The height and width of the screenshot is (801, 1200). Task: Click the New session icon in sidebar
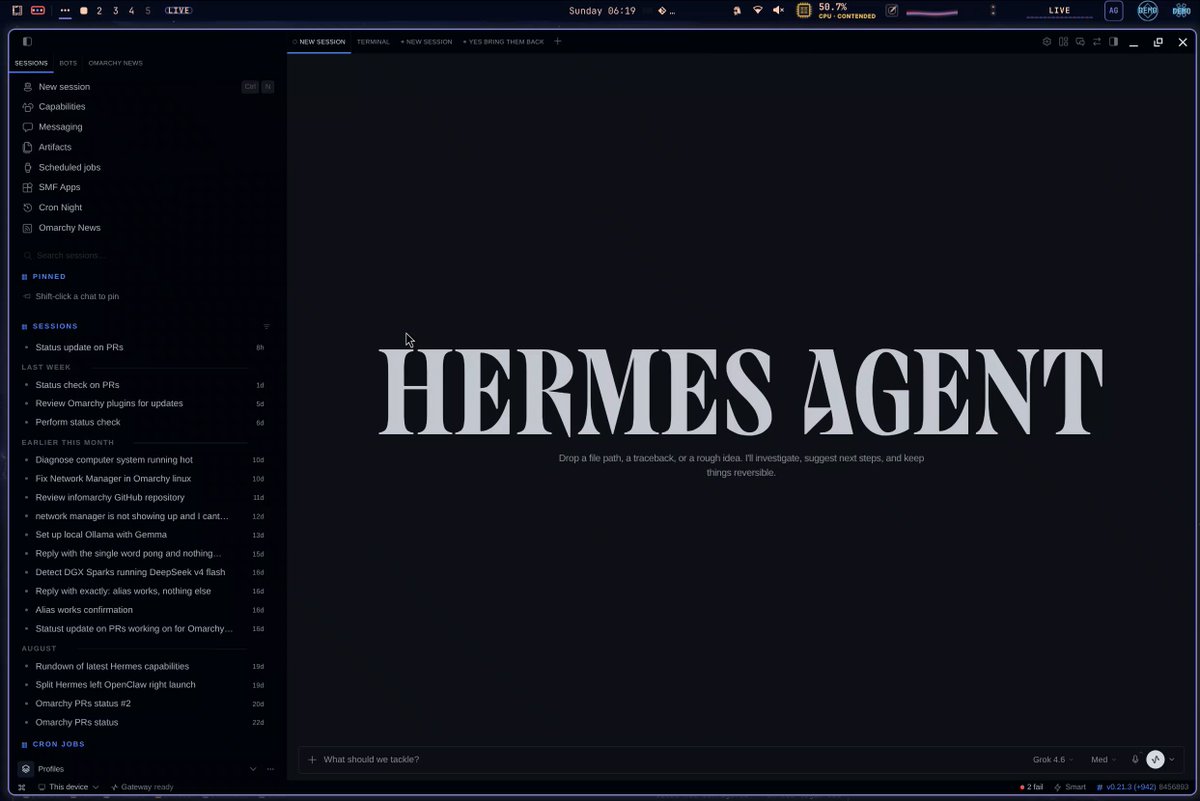click(x=28, y=87)
